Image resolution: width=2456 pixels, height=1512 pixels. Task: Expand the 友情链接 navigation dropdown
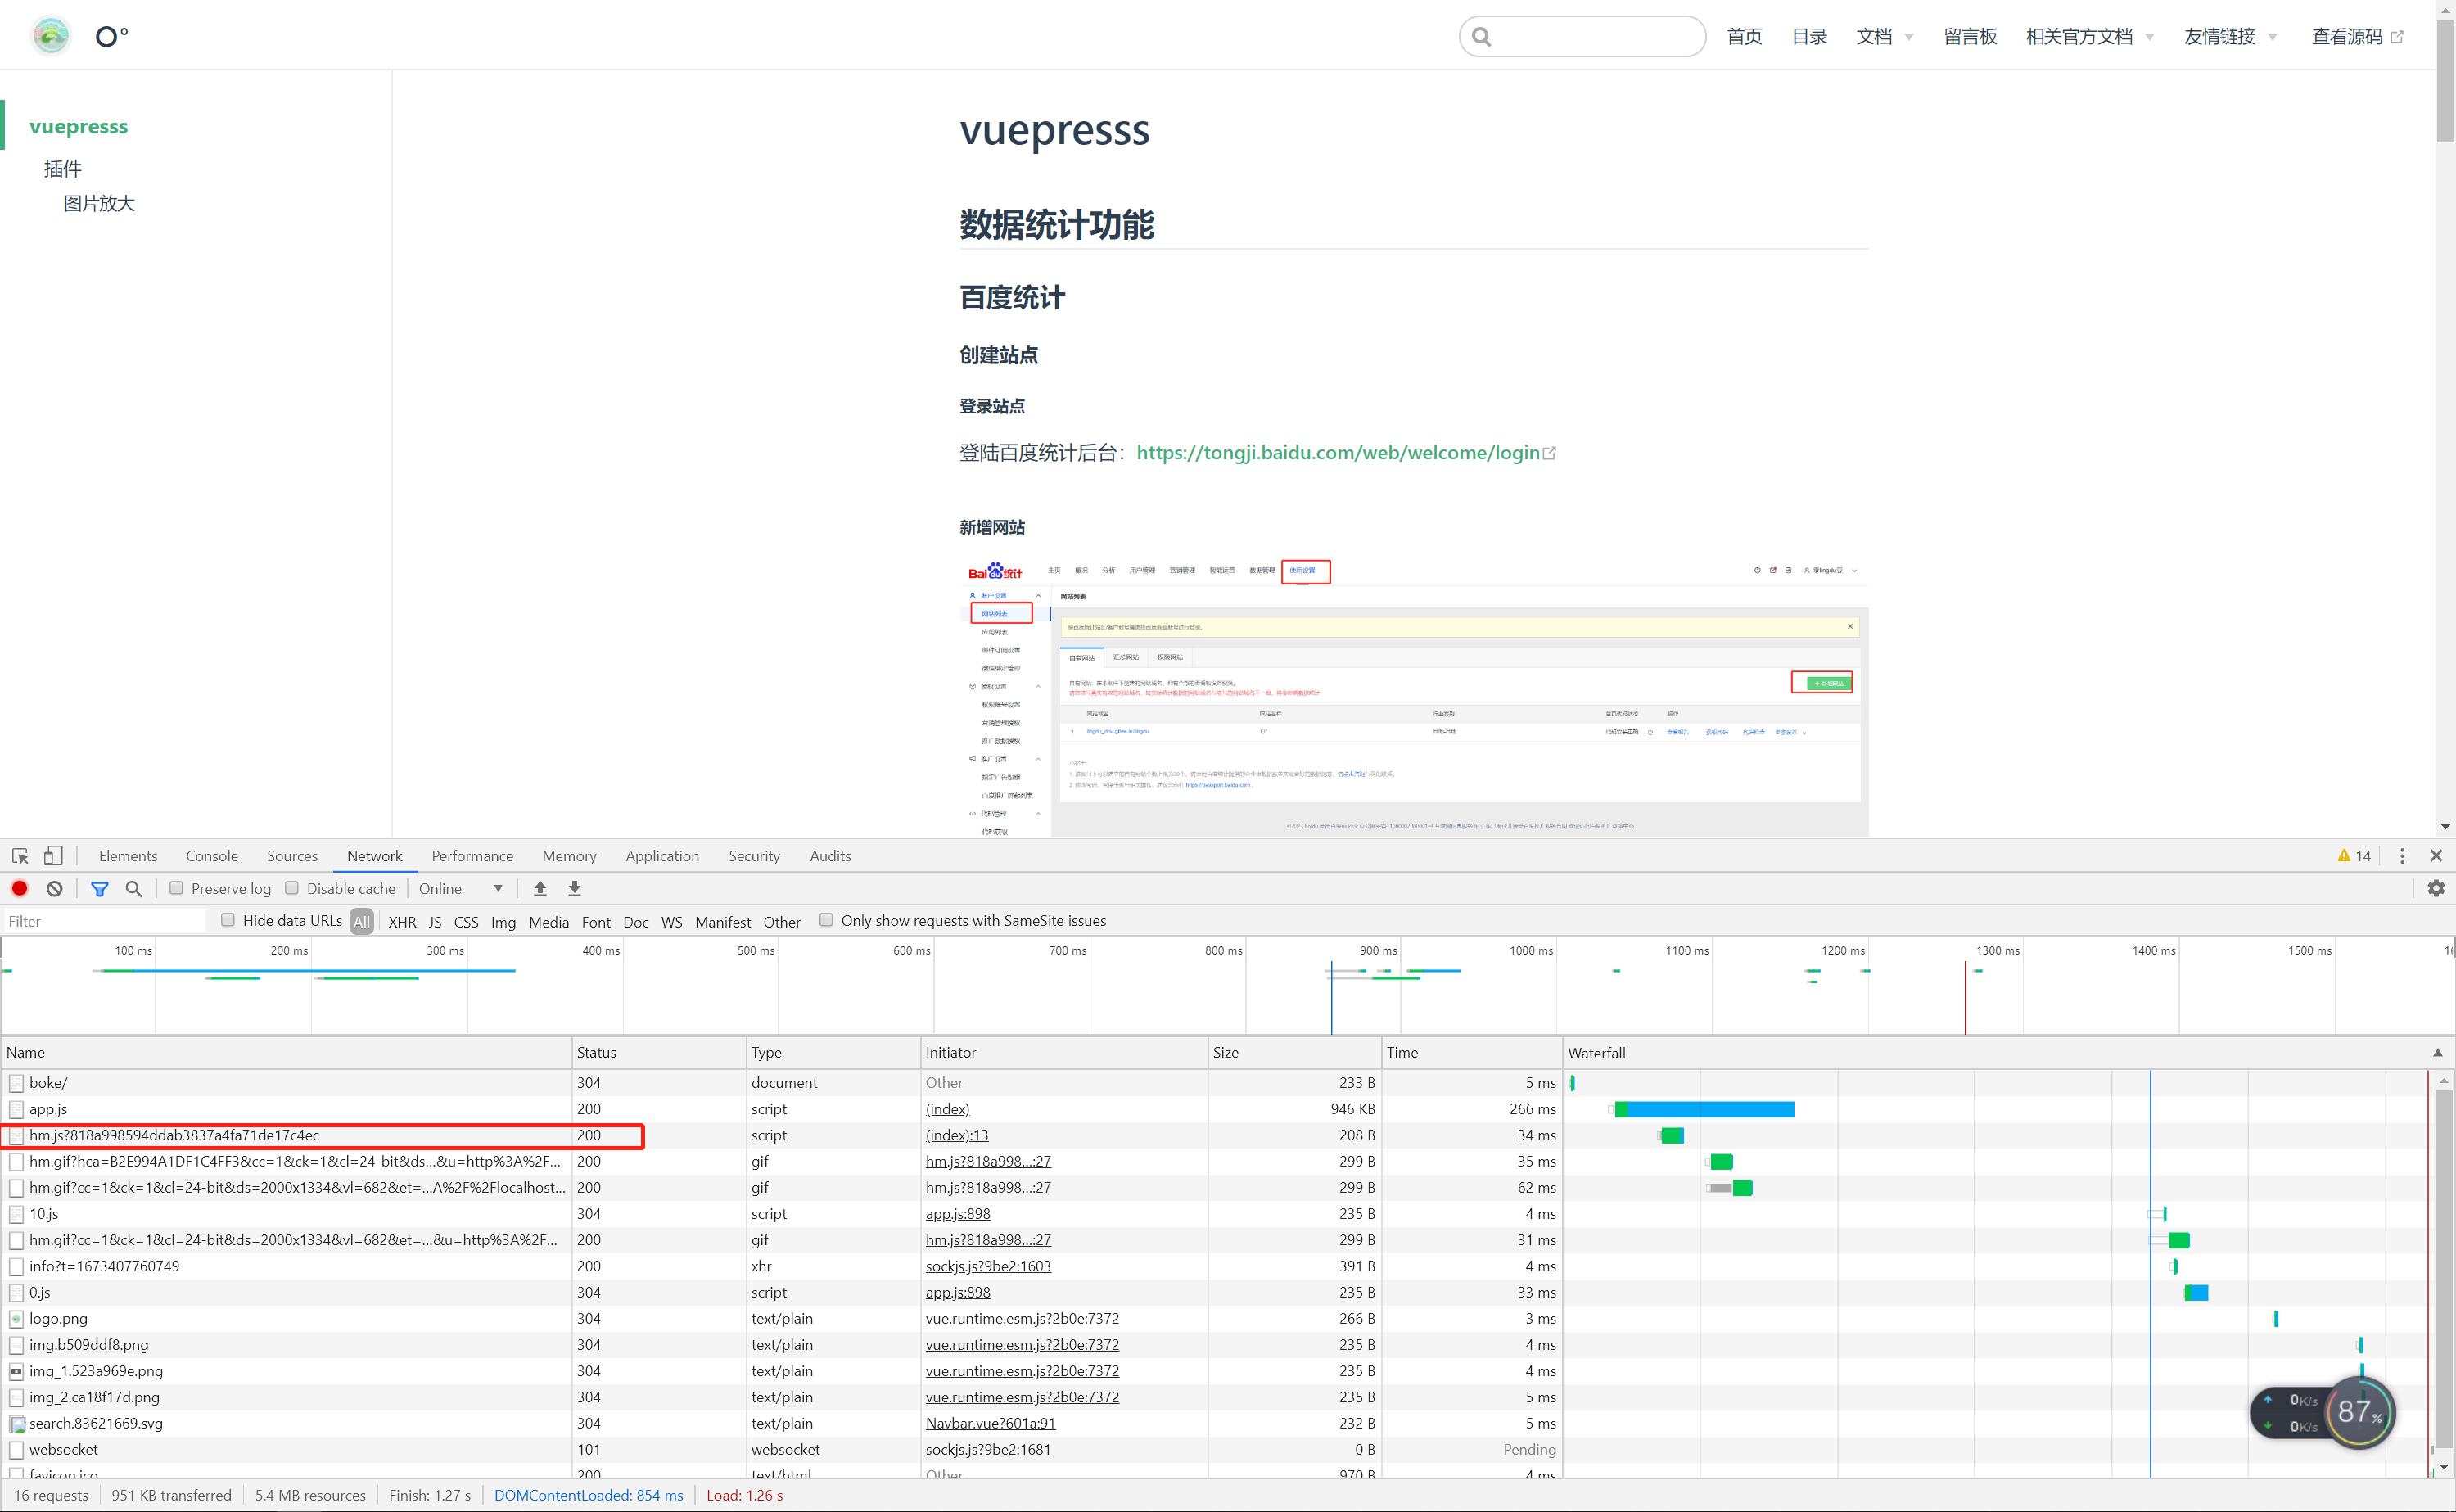[2229, 37]
